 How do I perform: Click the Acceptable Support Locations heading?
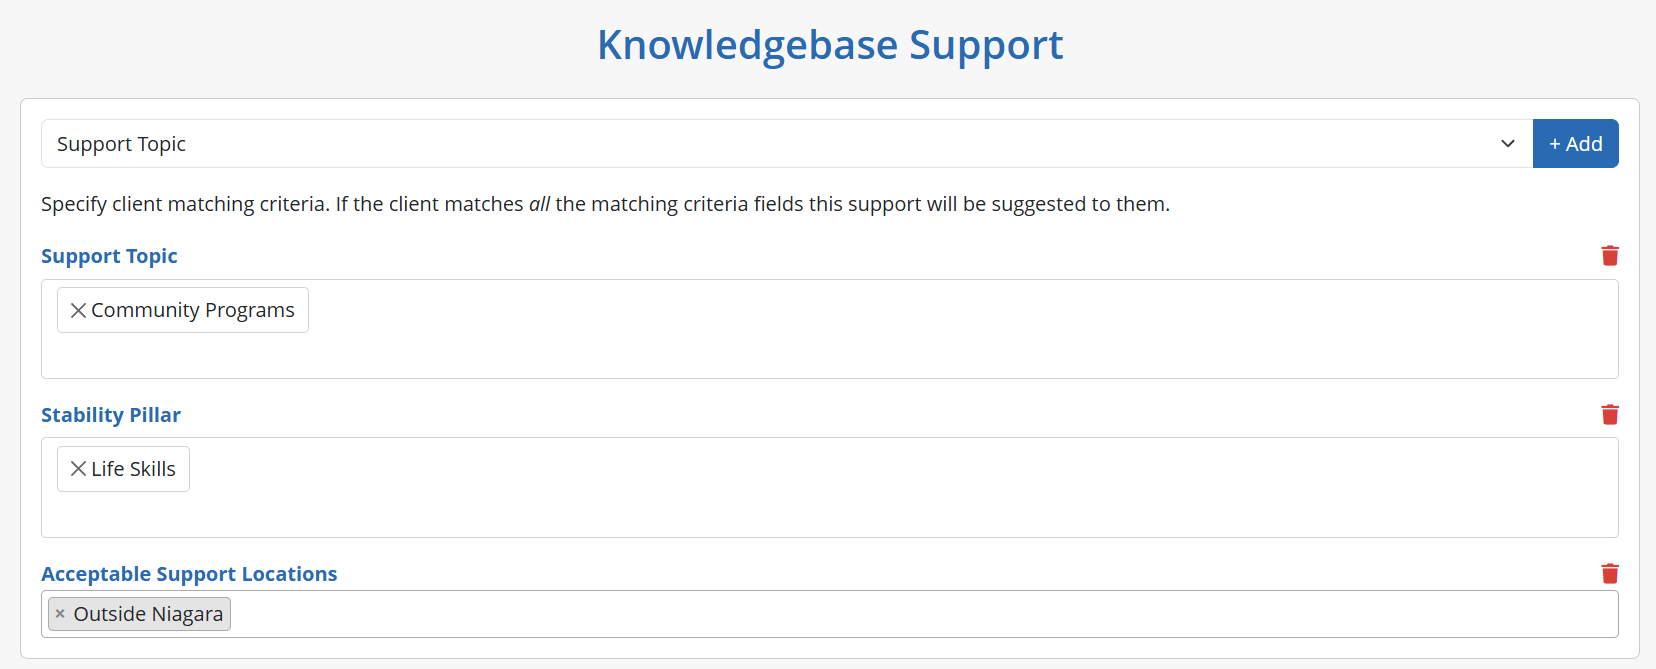point(189,574)
